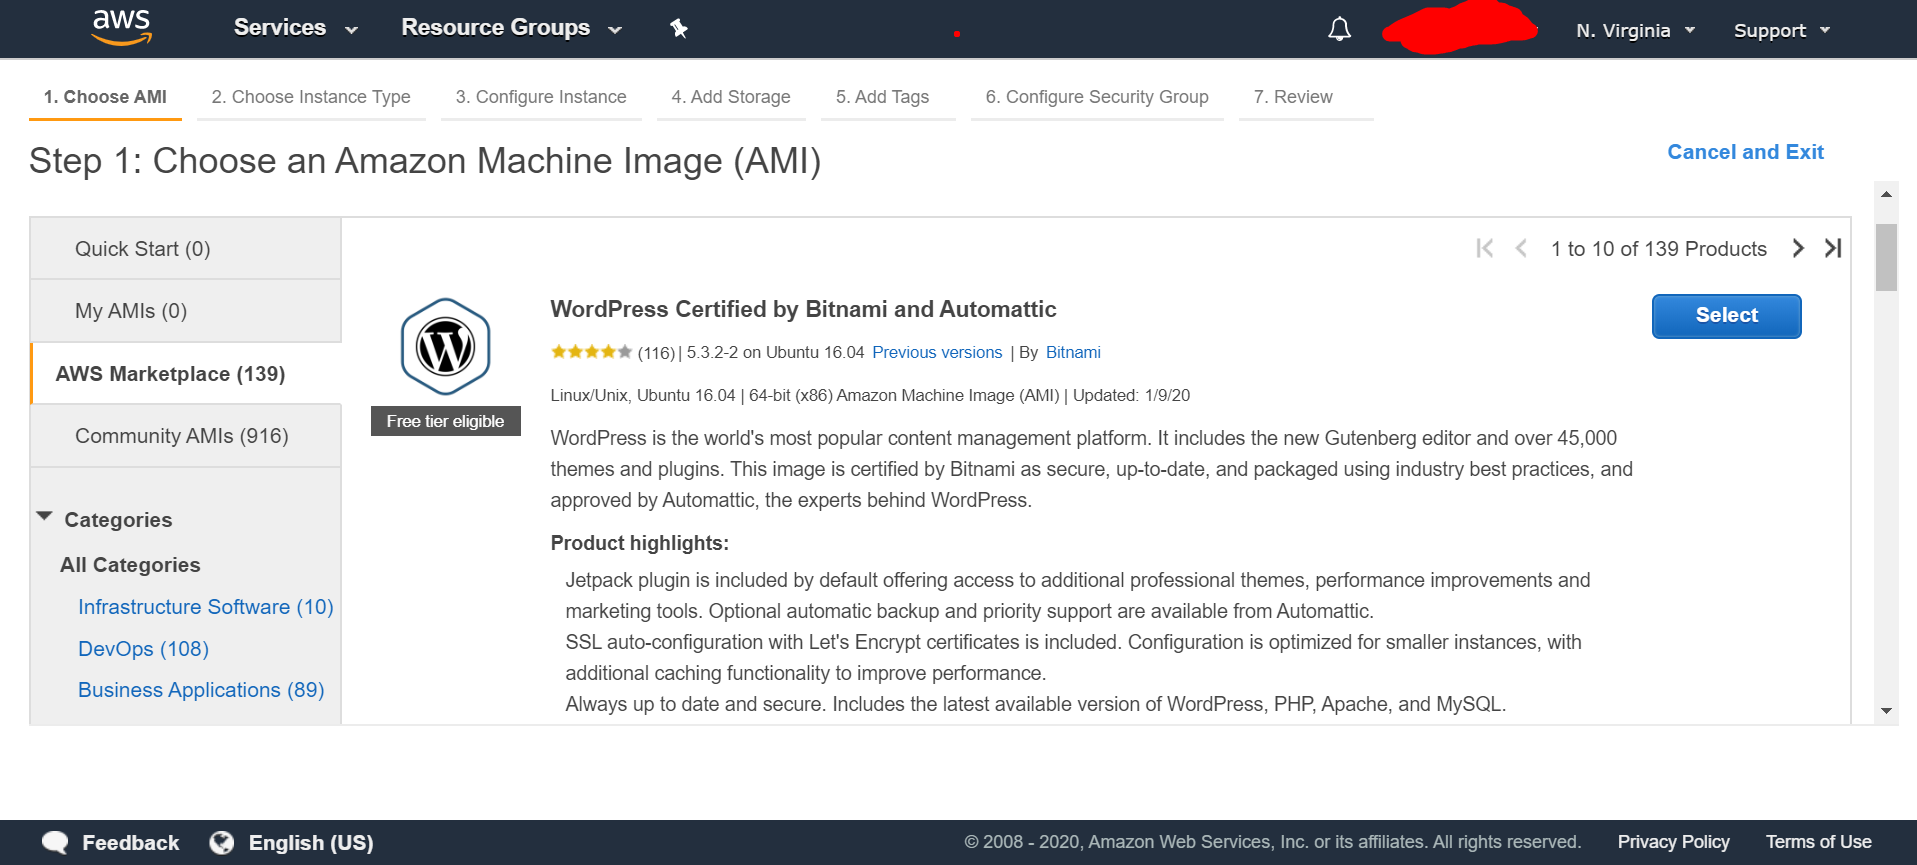Open the Services dropdown menu
Screen dimensions: 1917x865
click(295, 28)
